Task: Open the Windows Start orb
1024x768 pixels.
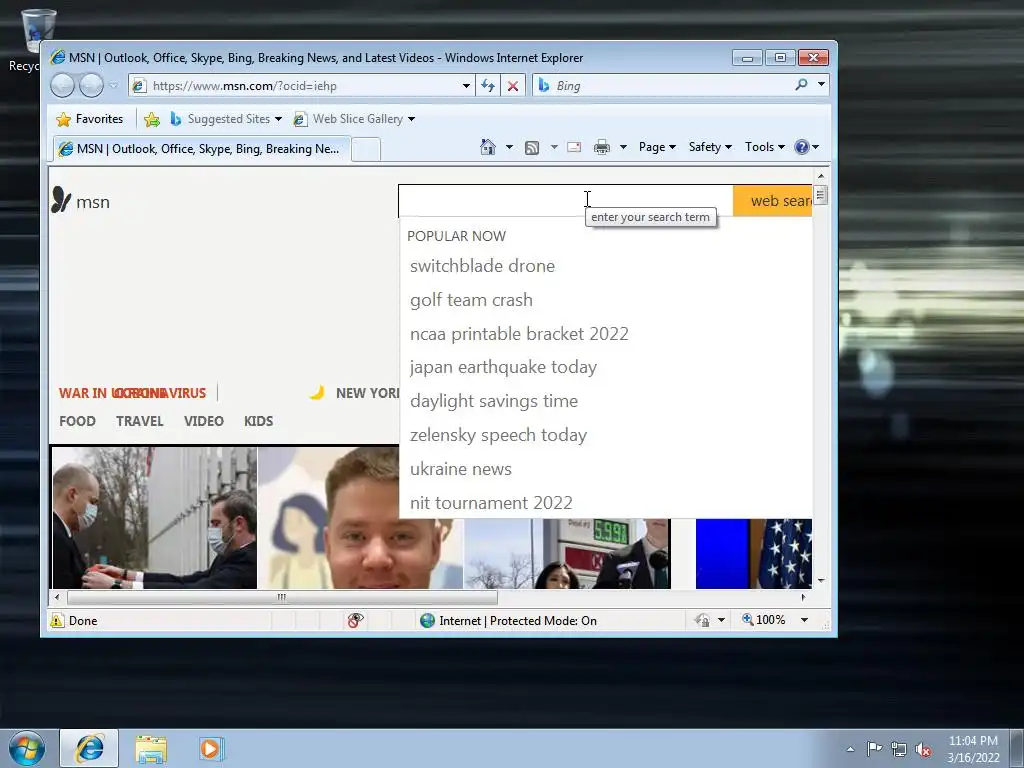Action: tap(27, 748)
